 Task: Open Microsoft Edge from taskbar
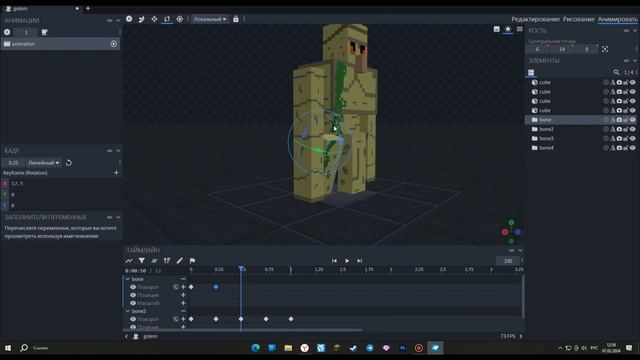pyautogui.click(x=256, y=348)
